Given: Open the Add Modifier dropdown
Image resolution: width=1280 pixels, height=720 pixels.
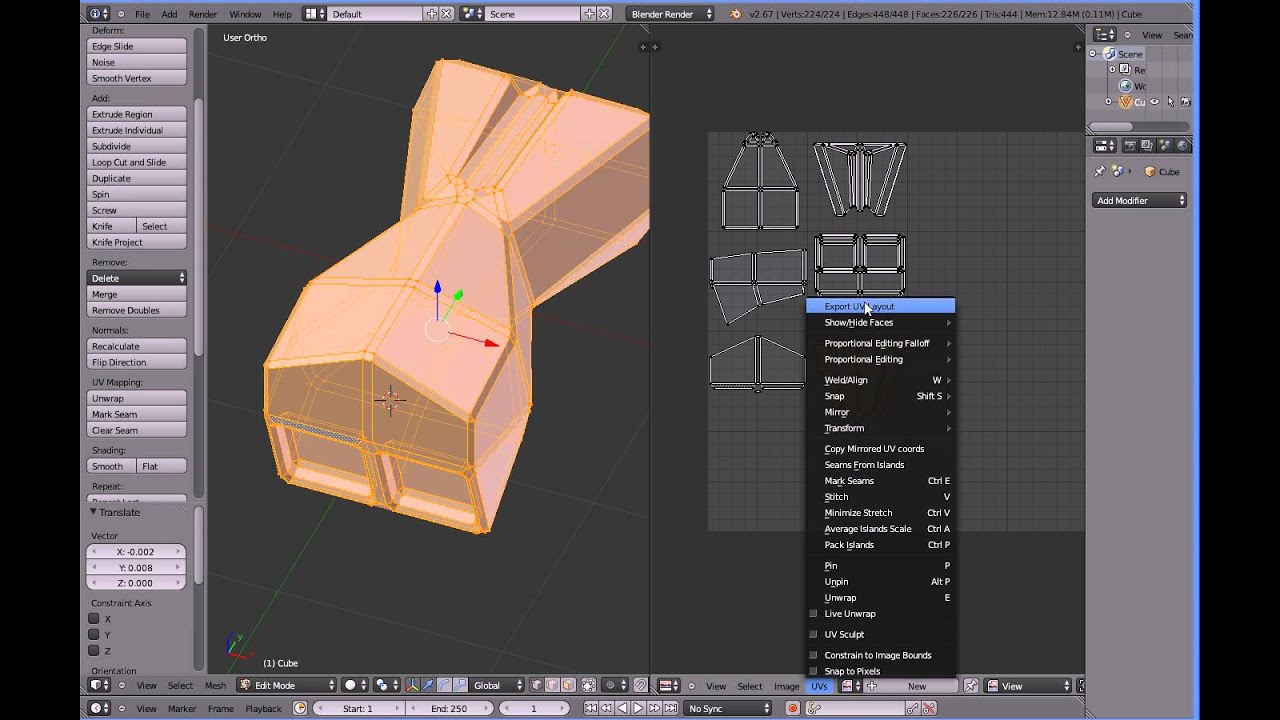Looking at the screenshot, I should (1140, 200).
